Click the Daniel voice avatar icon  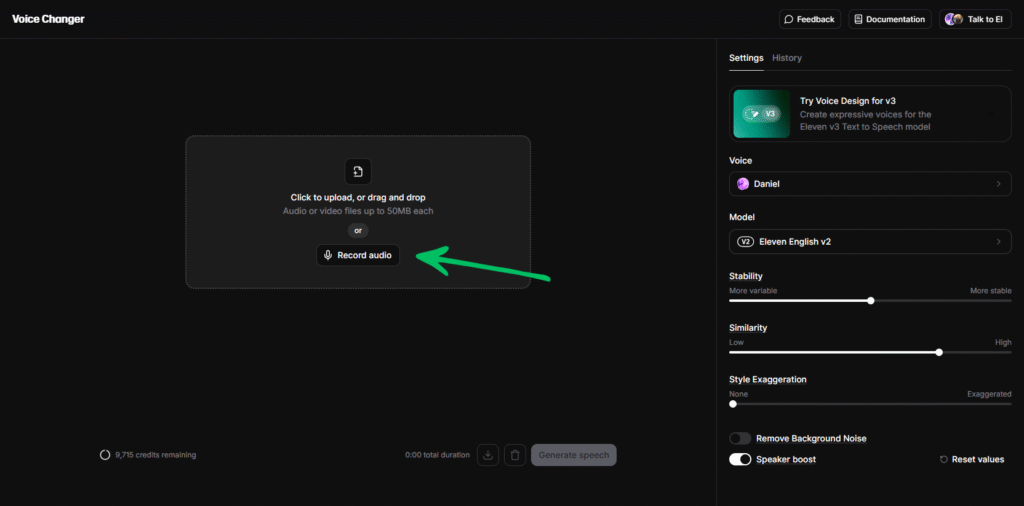[x=743, y=184]
